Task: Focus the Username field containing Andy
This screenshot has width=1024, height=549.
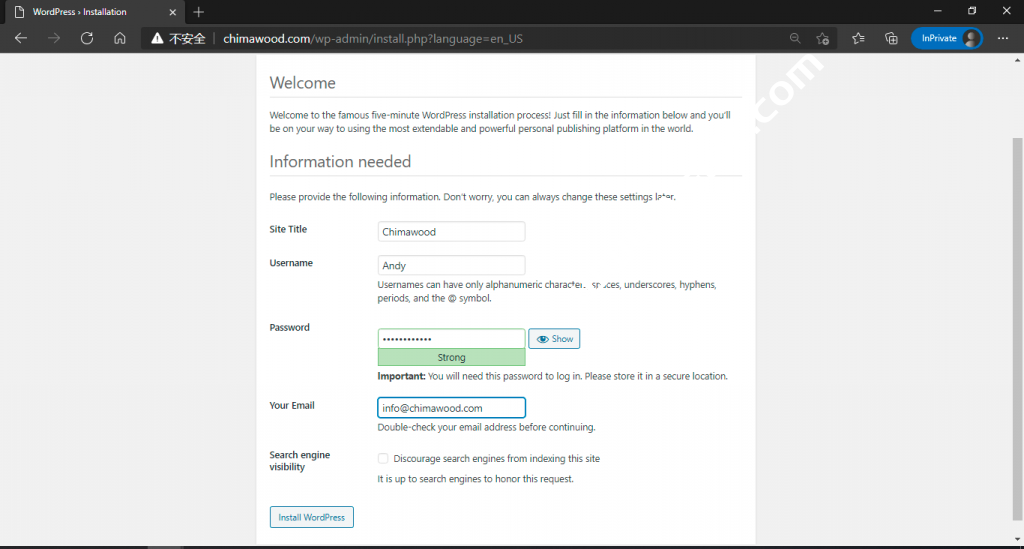Action: (451, 265)
